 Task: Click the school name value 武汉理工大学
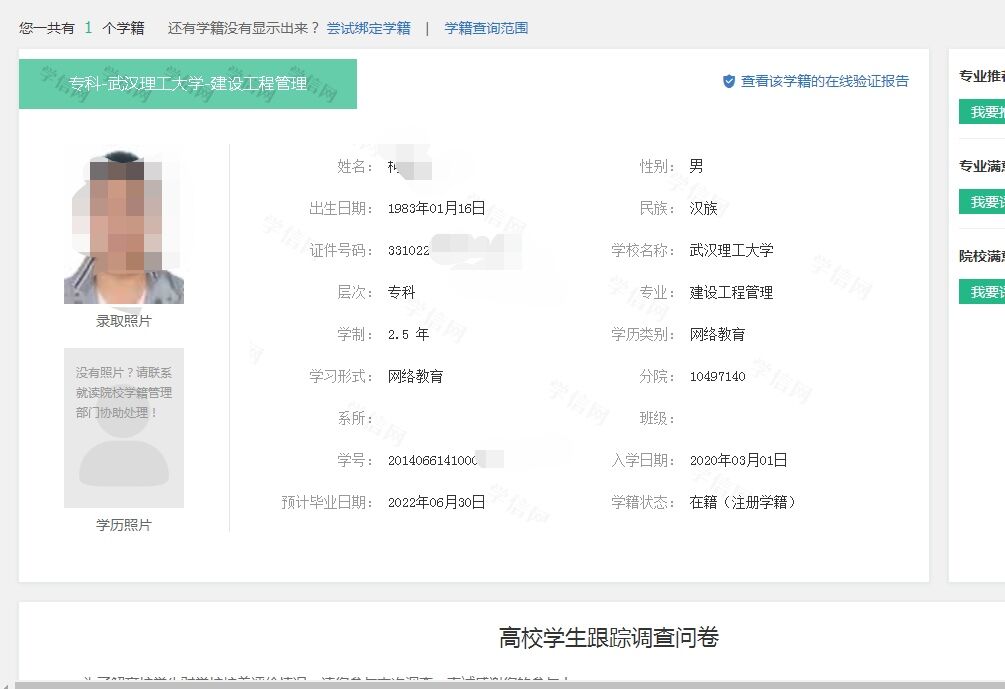coord(731,250)
